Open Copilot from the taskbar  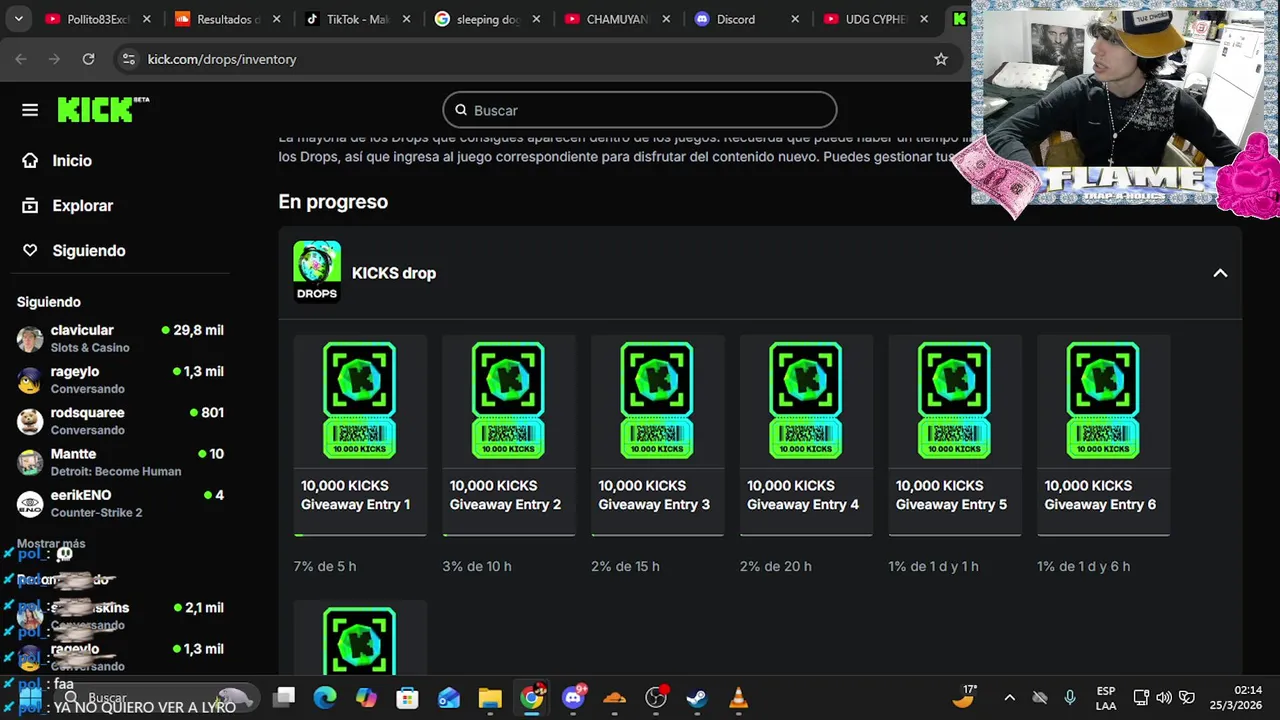[367, 698]
